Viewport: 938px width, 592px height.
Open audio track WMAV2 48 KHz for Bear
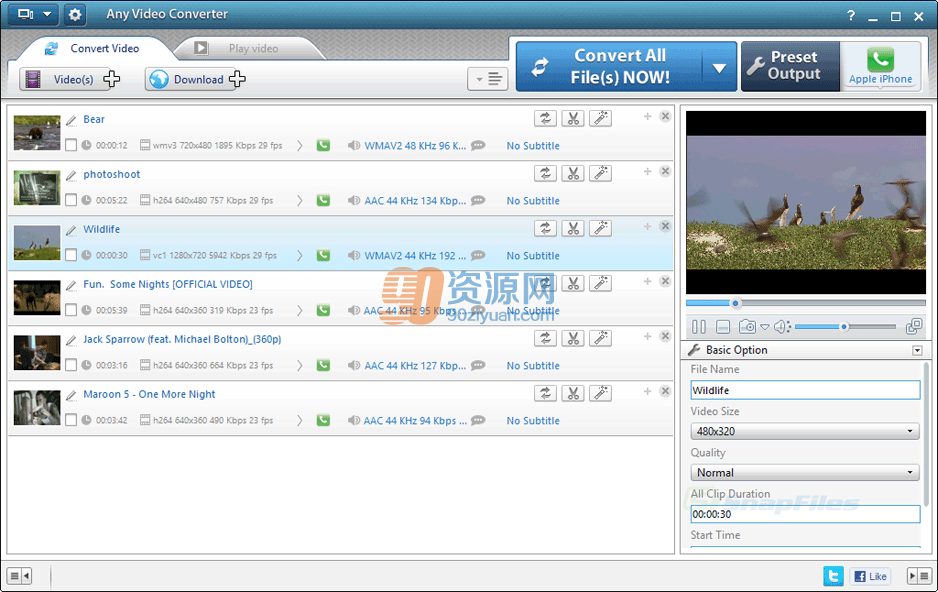coord(415,146)
